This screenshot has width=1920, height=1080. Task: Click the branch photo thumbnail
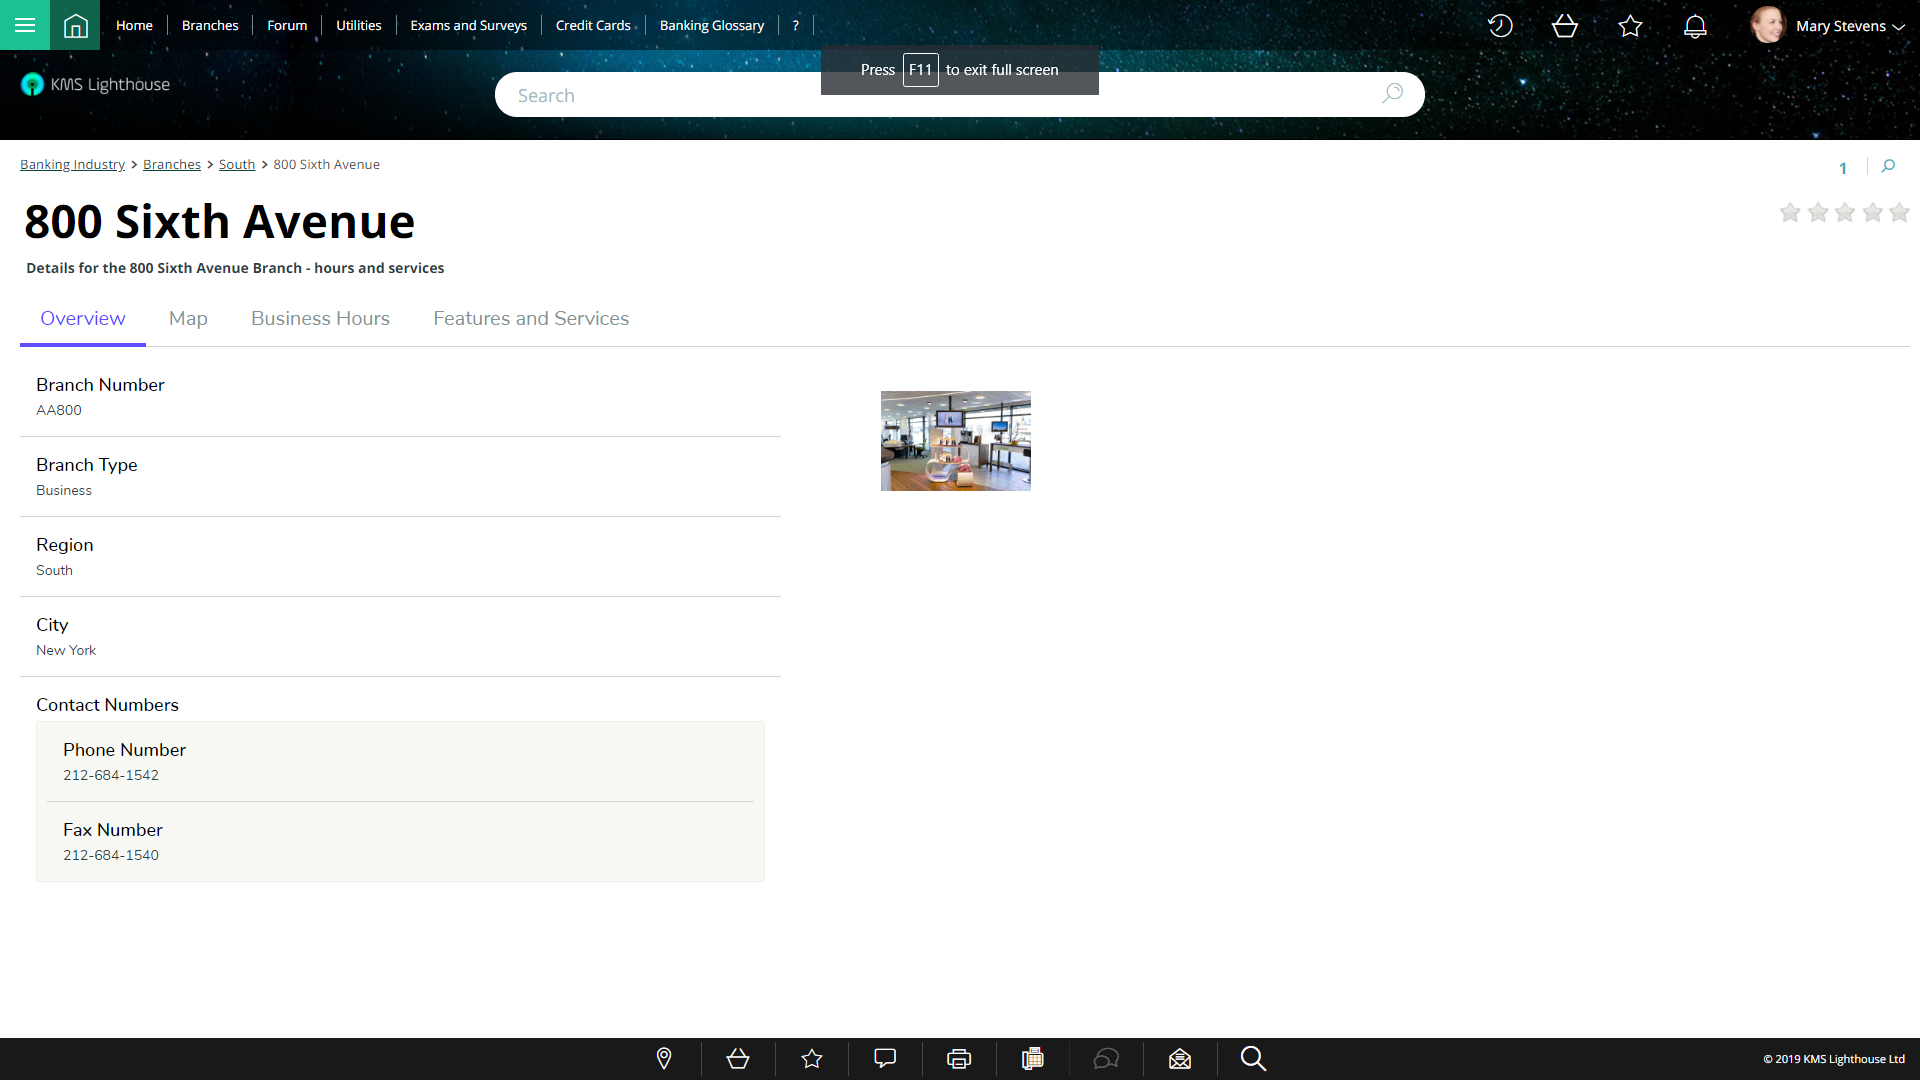955,441
